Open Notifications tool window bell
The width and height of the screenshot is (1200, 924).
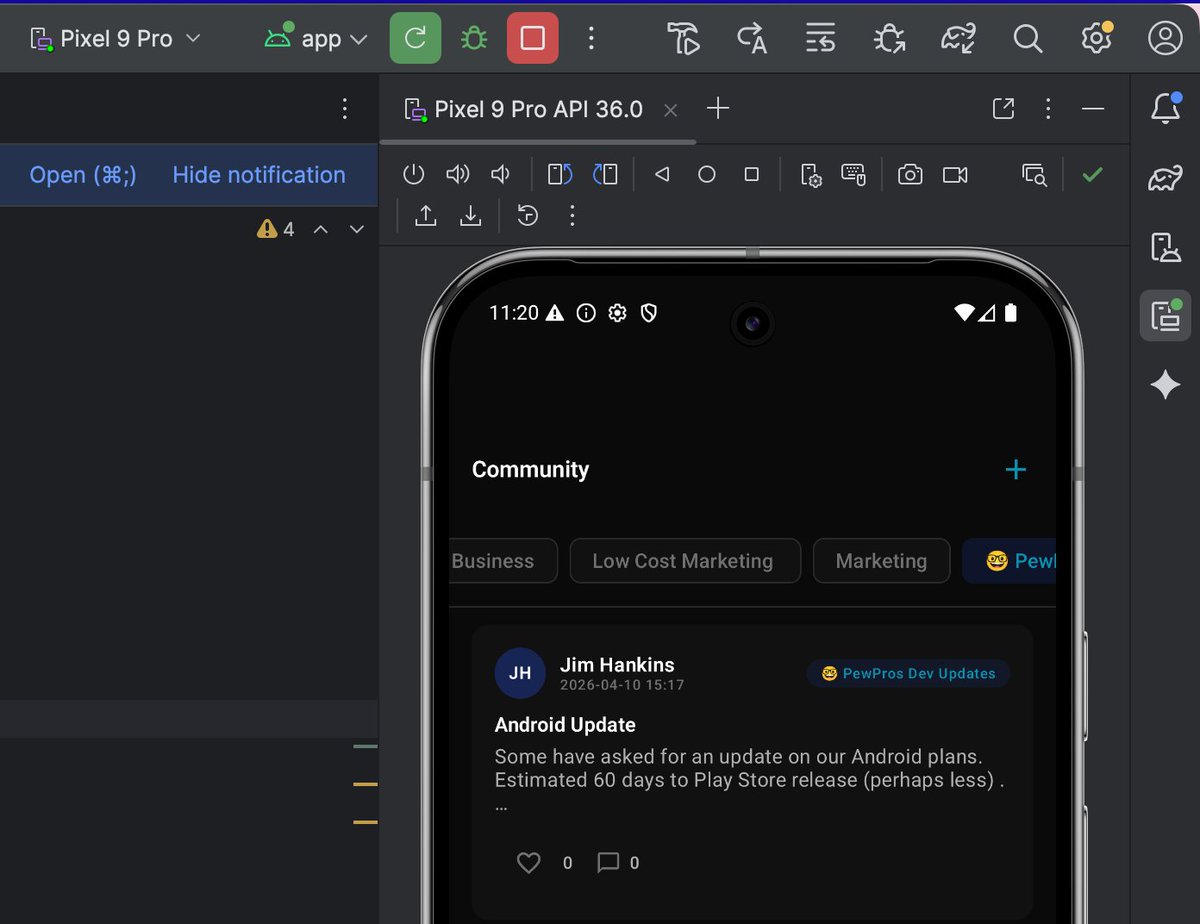point(1165,108)
